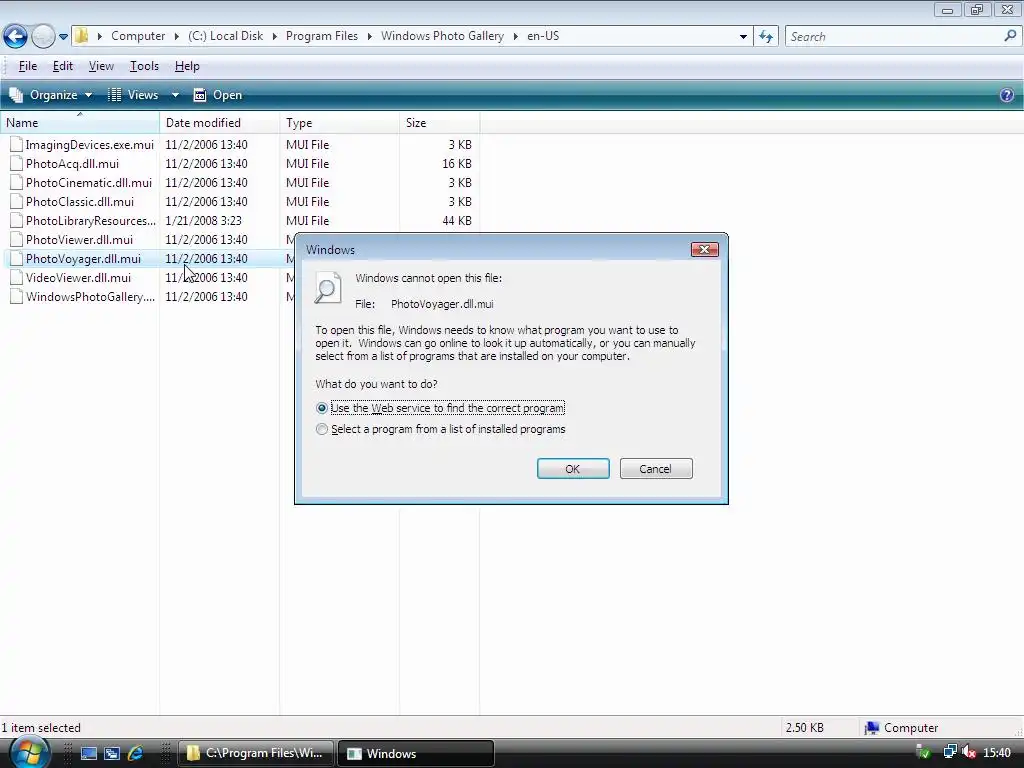Open the Edit menu
Viewport: 1024px width, 768px height.
(63, 66)
